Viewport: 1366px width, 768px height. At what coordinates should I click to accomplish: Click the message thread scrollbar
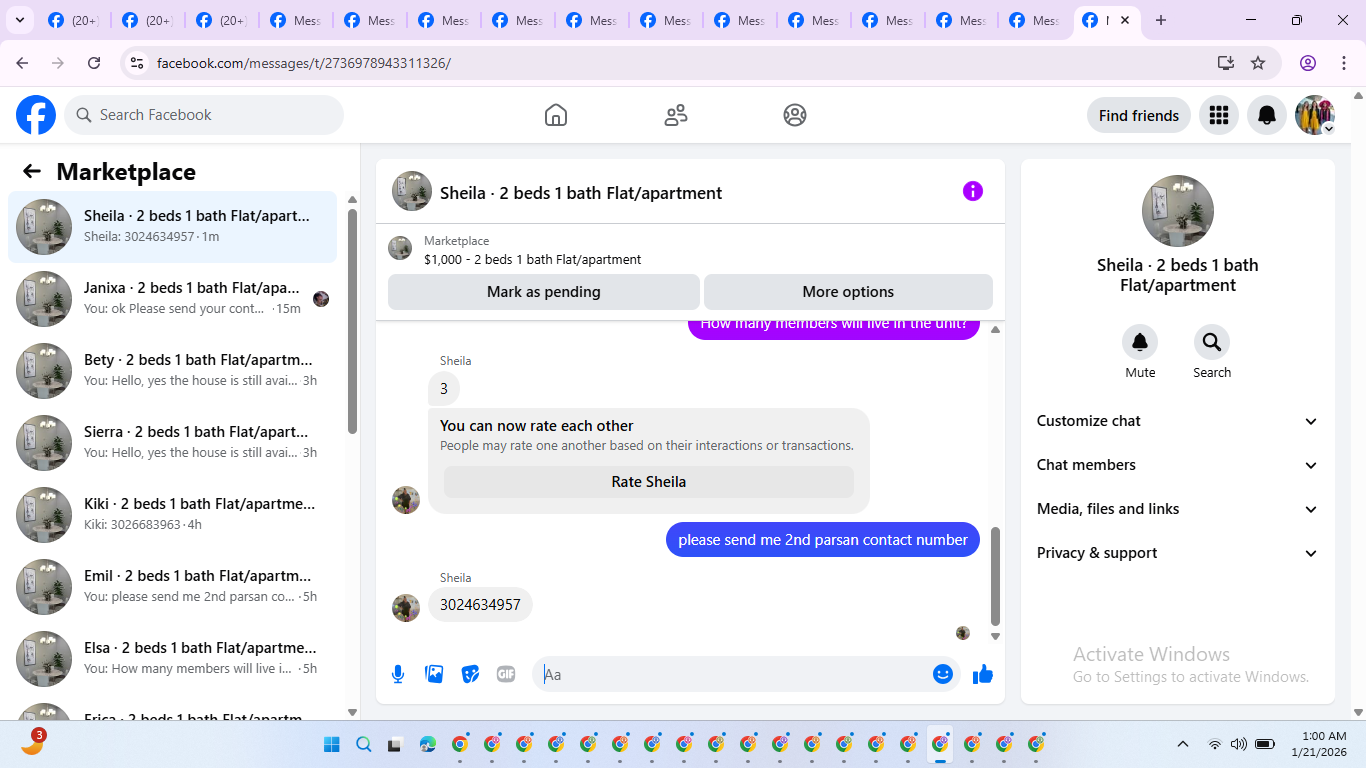(x=995, y=576)
